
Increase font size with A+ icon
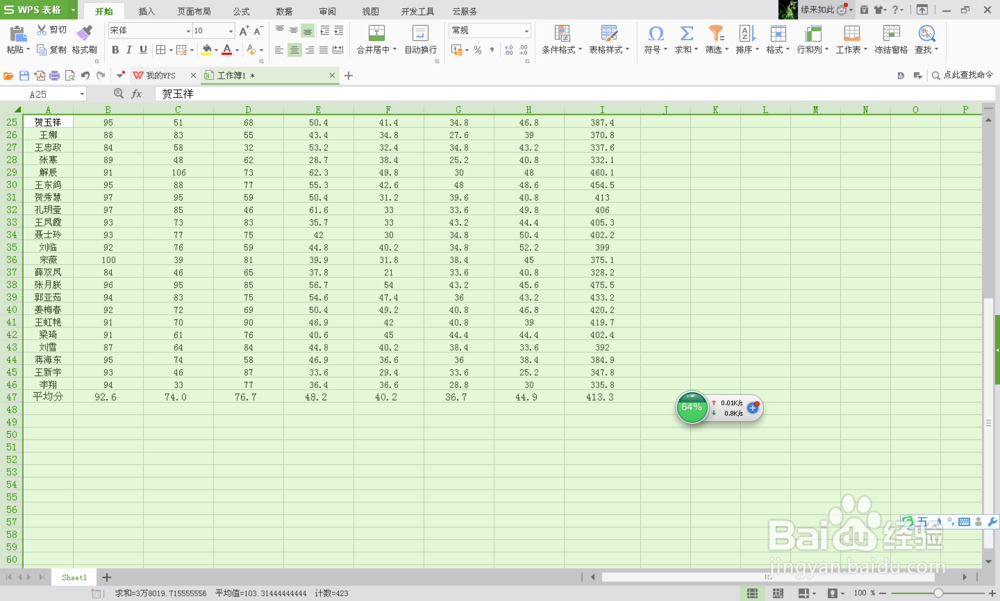pyautogui.click(x=244, y=31)
